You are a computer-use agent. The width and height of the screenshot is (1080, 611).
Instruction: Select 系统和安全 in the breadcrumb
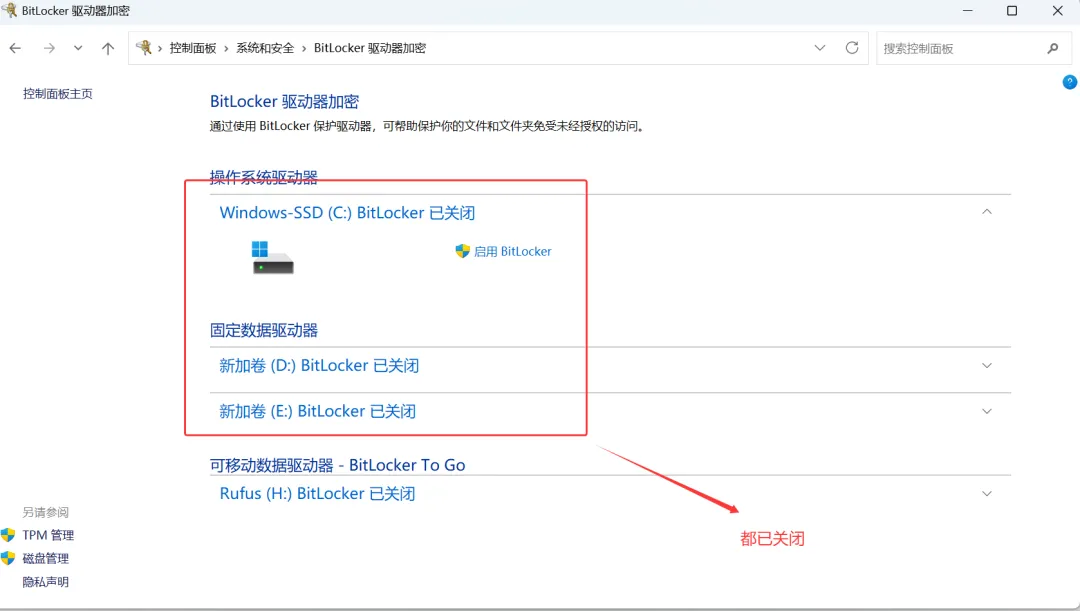265,48
